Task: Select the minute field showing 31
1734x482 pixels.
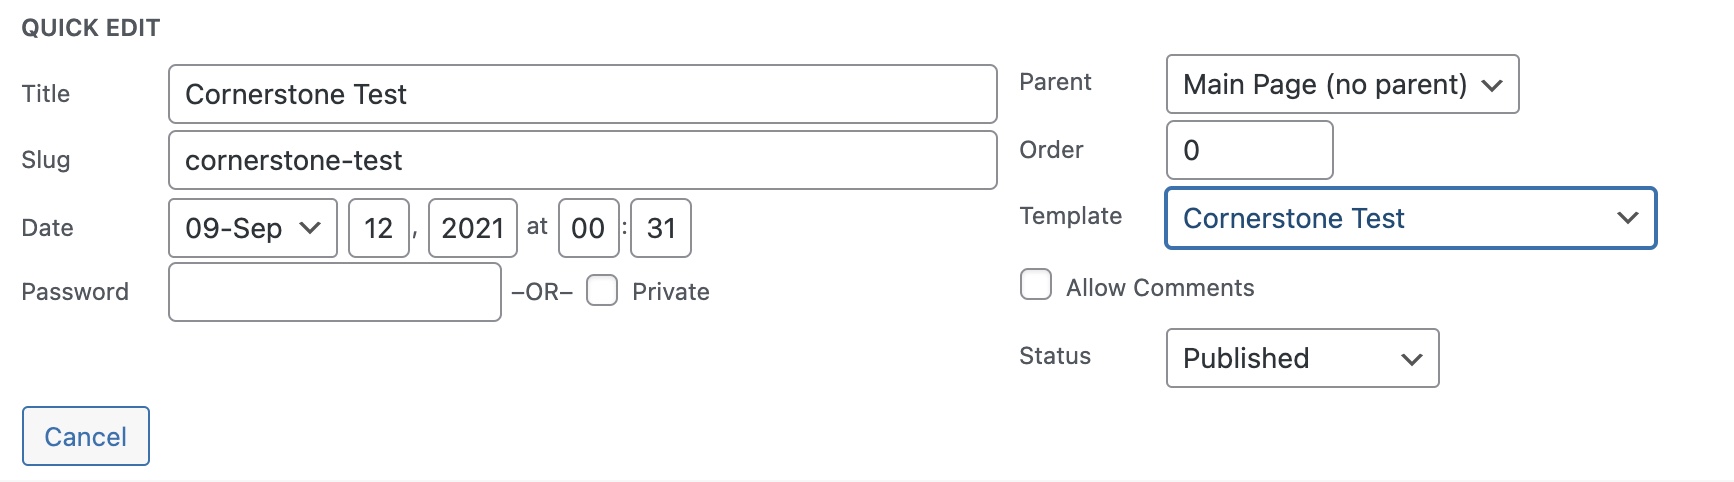Action: 661,228
